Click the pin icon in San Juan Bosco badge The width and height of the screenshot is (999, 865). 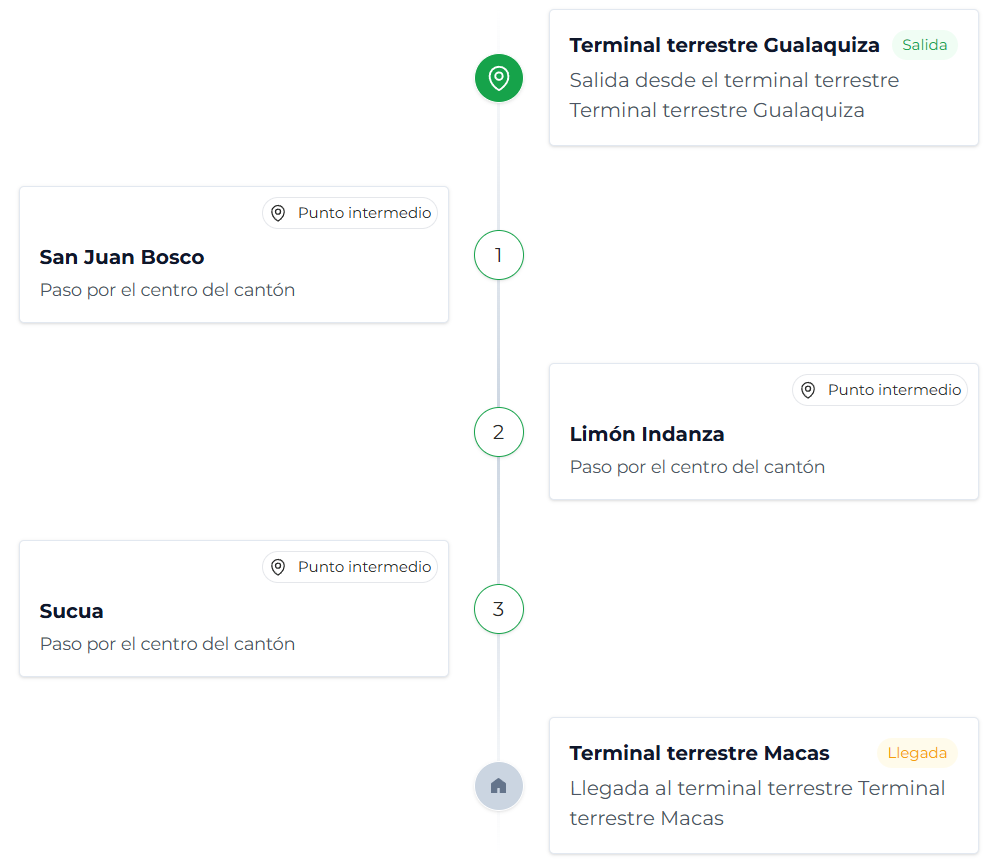click(279, 213)
